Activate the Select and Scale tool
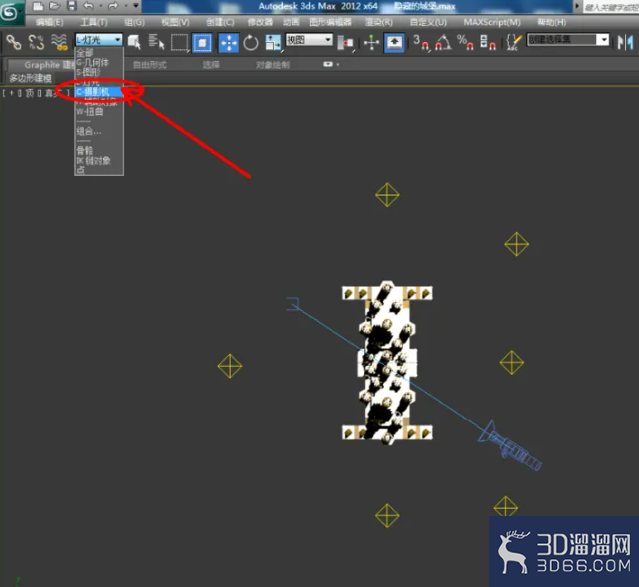The height and width of the screenshot is (587, 639). tap(273, 43)
